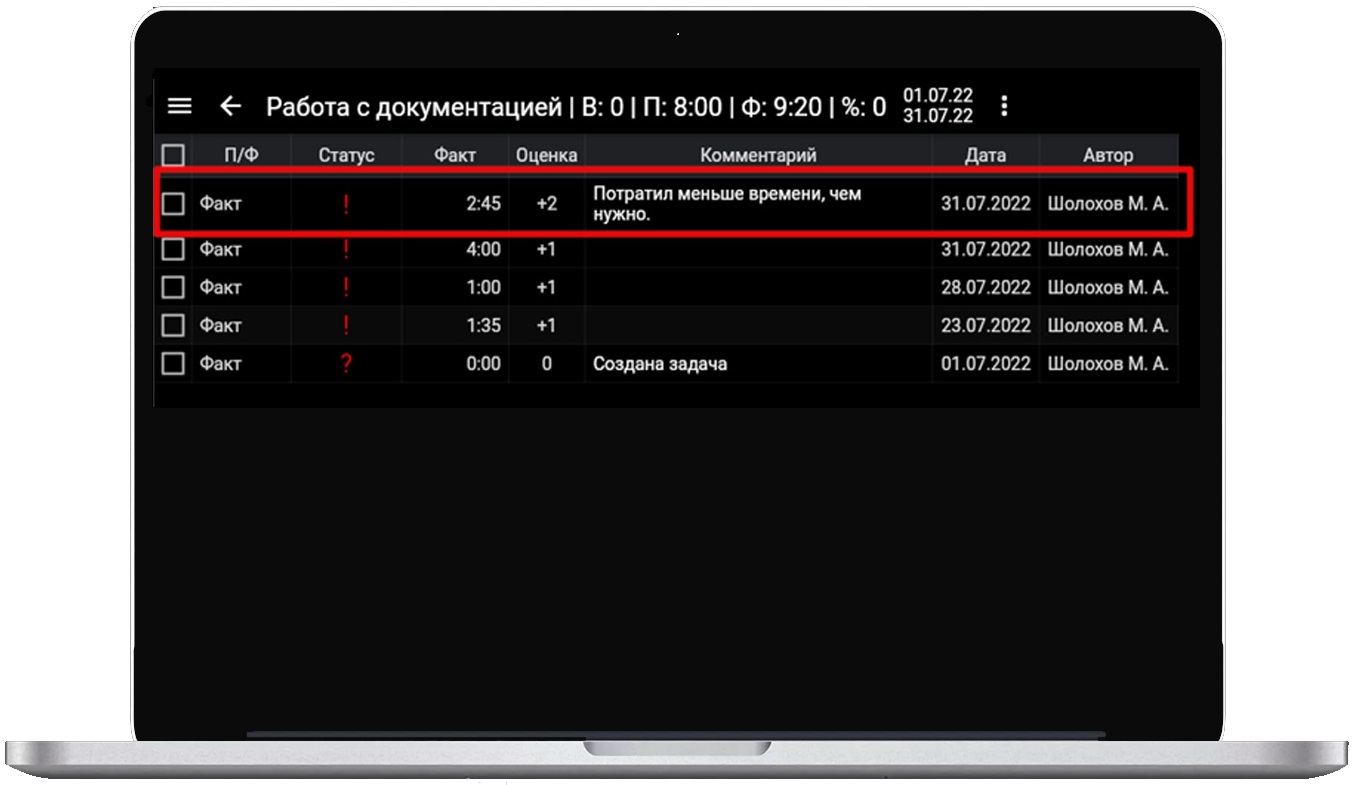Viewport: 1352px width, 785px height.
Task: Sort by the 'Оценка' column header
Action: (x=546, y=155)
